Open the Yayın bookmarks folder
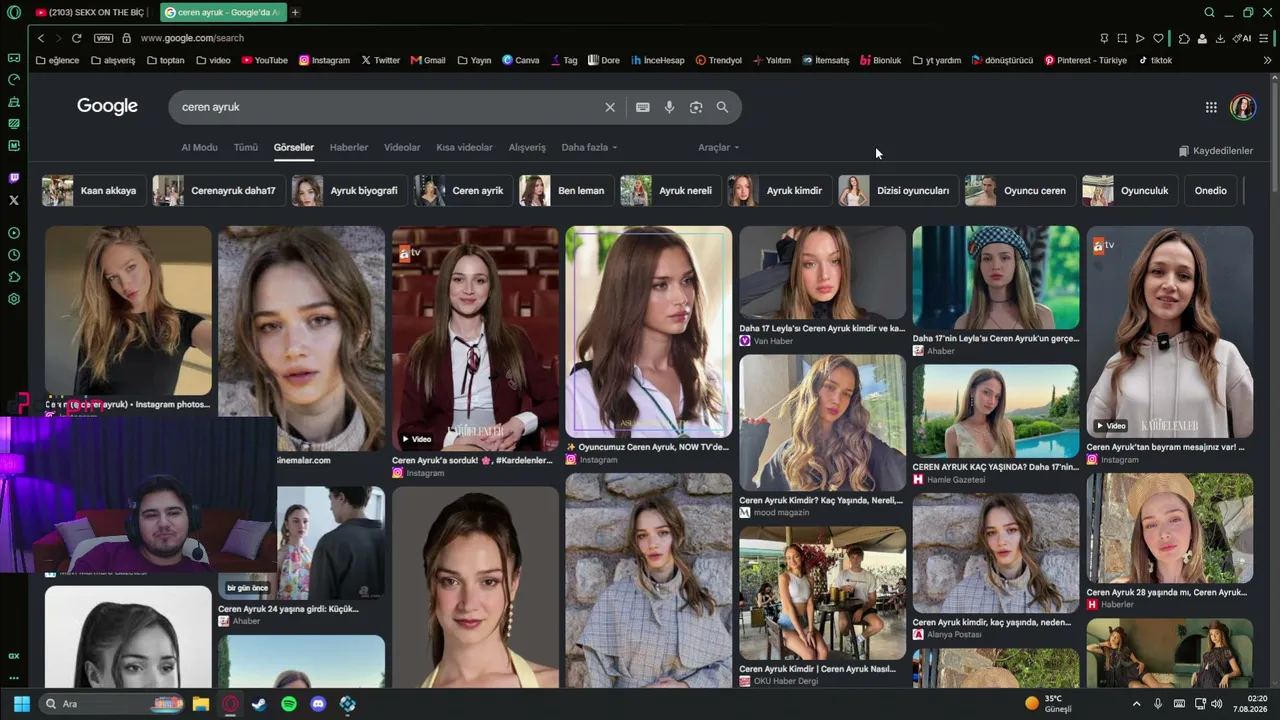Screen dimensions: 1280x720 tap(474, 60)
